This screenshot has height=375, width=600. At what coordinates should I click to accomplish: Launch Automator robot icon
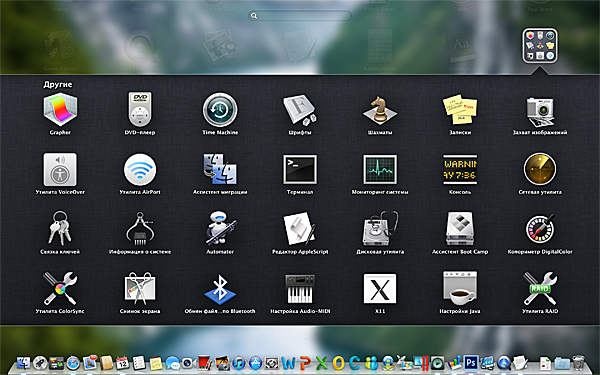220,228
